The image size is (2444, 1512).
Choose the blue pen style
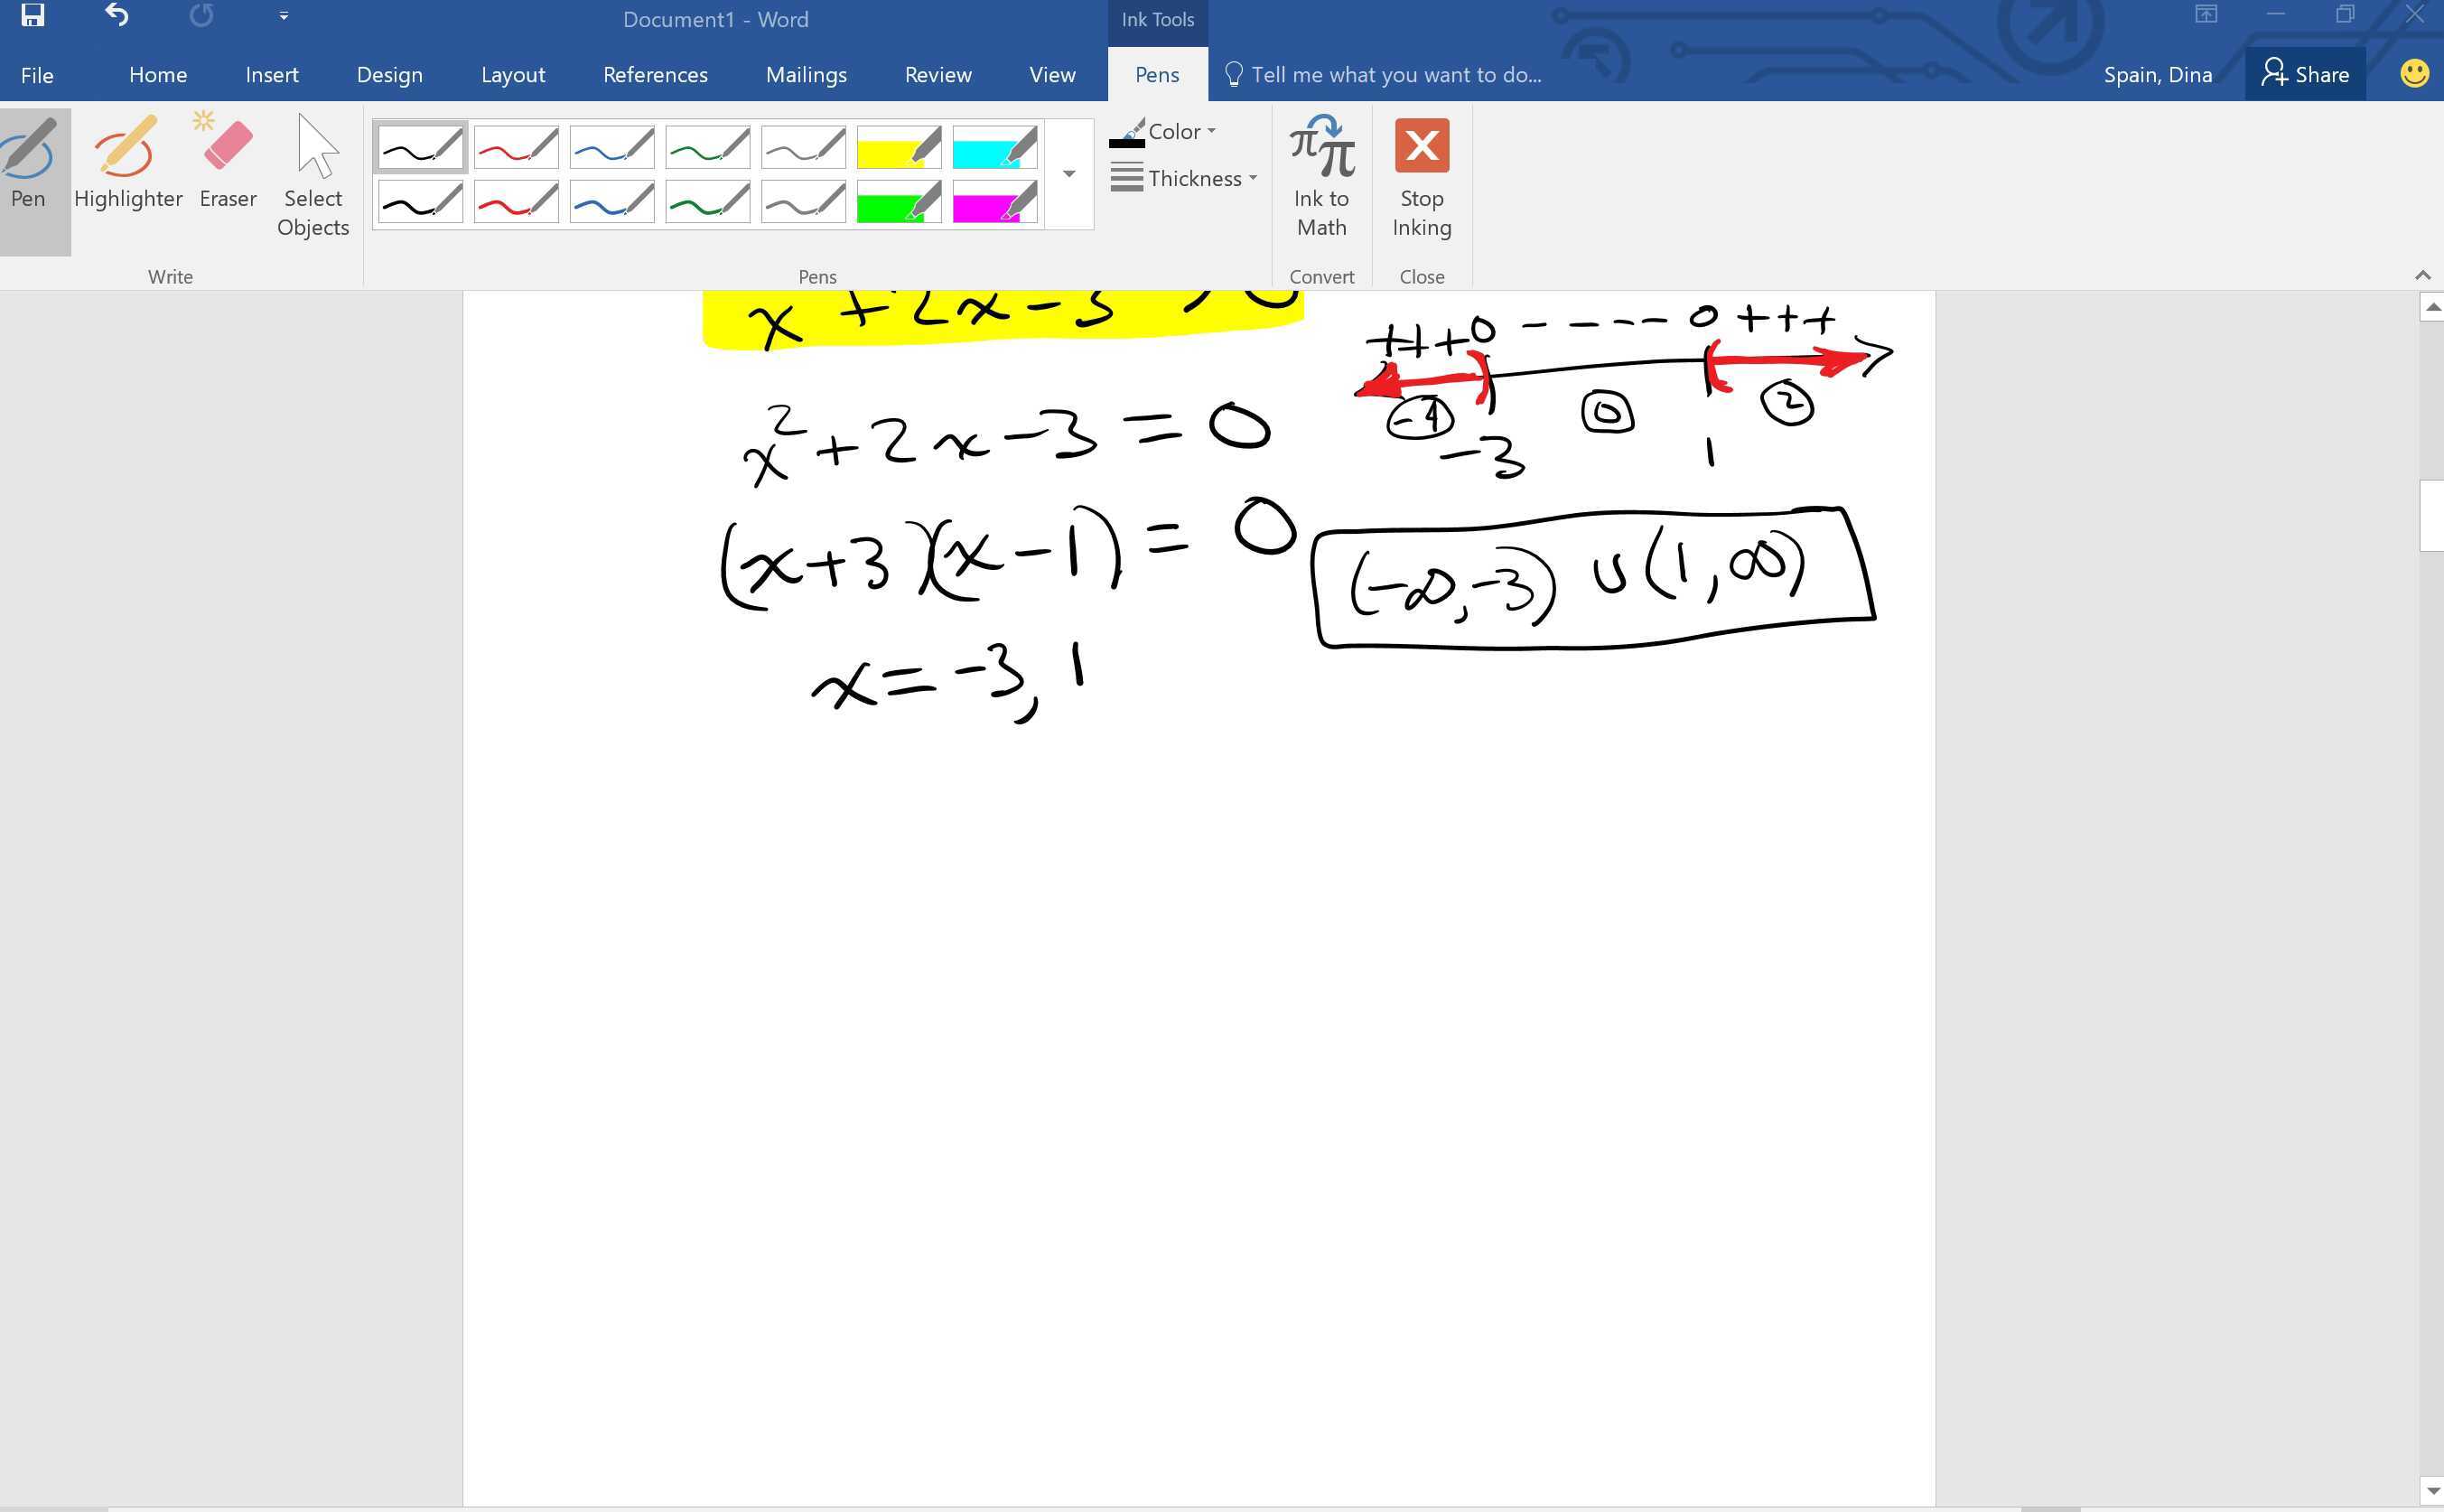pyautogui.click(x=611, y=146)
